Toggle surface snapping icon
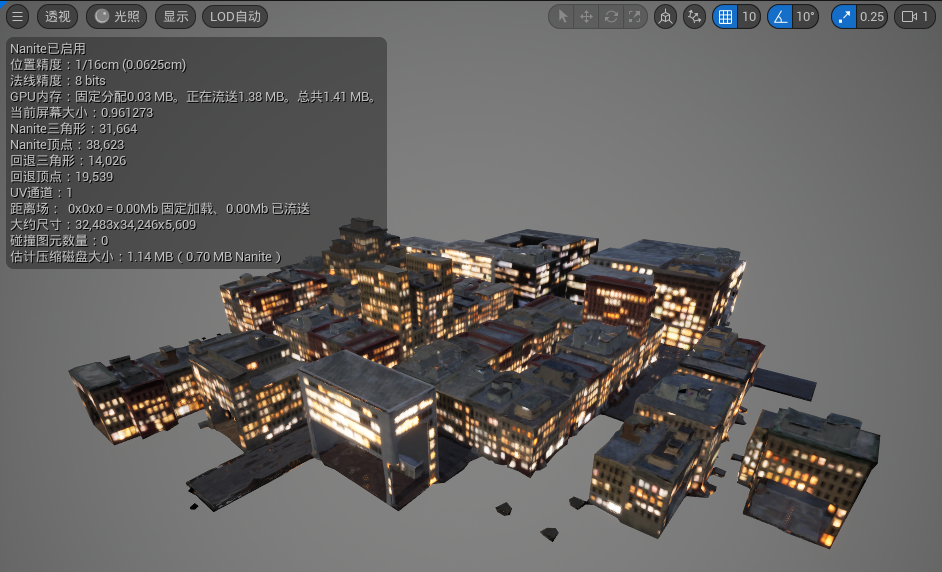Screen dimensions: 942x572 [694, 16]
